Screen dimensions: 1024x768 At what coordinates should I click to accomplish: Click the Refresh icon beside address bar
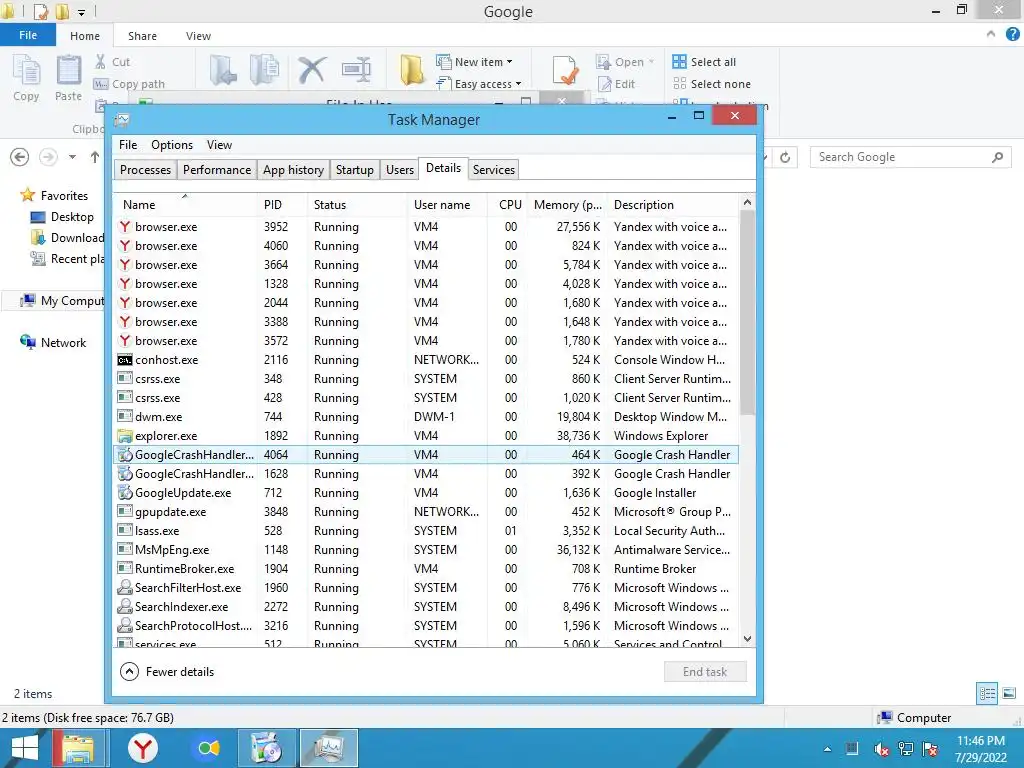(785, 157)
